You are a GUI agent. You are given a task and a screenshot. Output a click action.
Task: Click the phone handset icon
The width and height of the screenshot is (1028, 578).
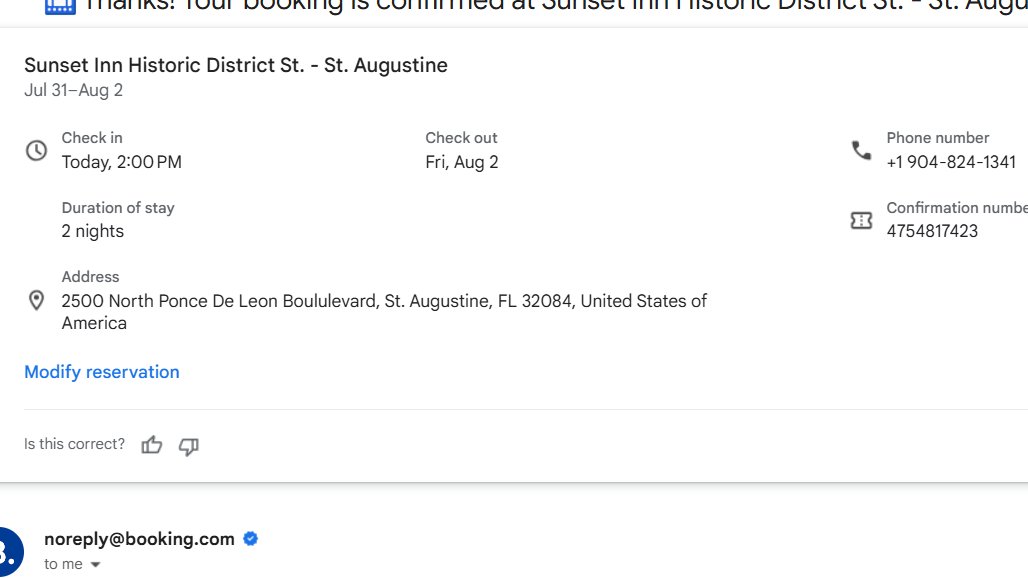click(861, 151)
